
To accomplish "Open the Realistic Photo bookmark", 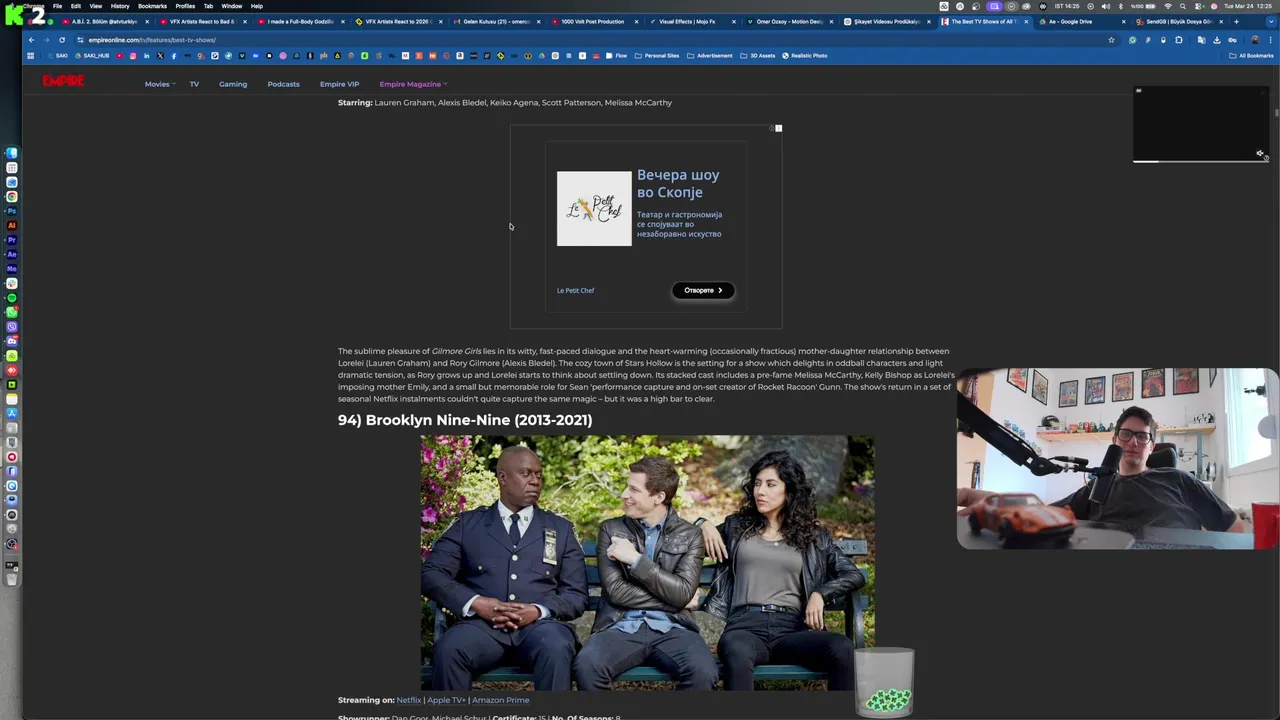I will point(805,55).
